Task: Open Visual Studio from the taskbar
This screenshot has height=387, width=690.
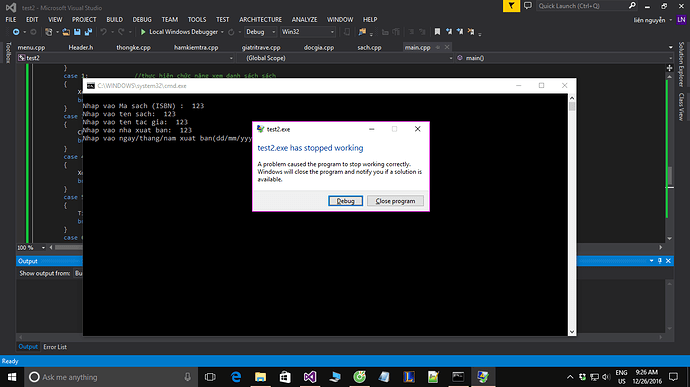Action: tap(310, 377)
